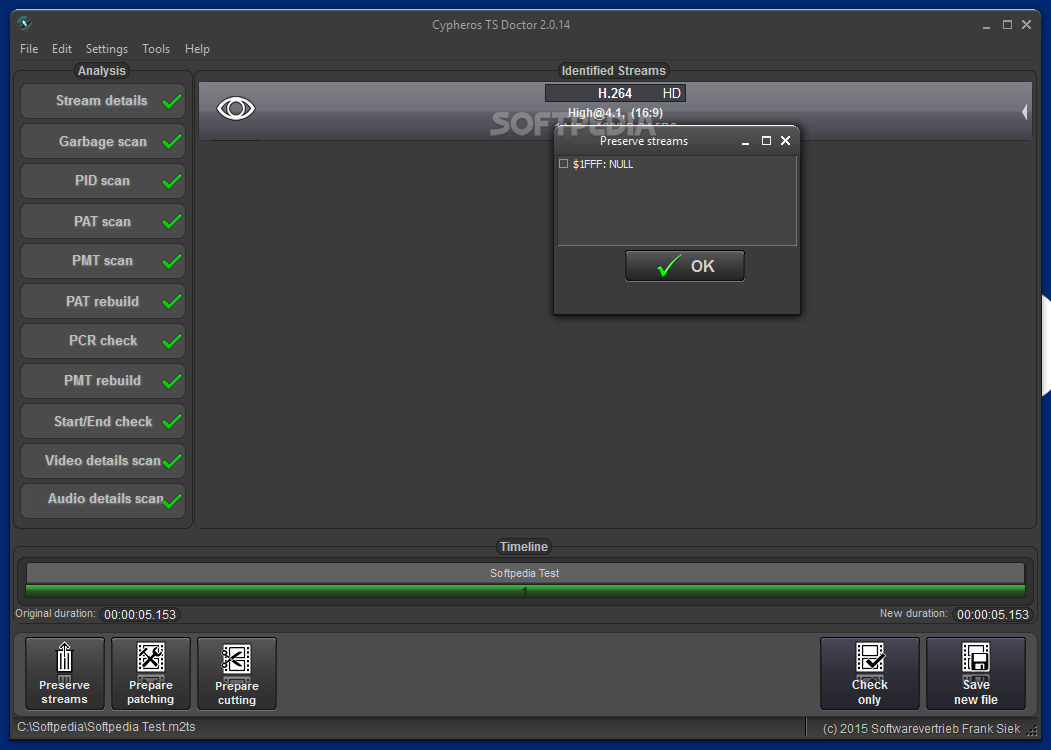Select the Start/End check analysis step
1051x750 pixels.
(x=103, y=421)
